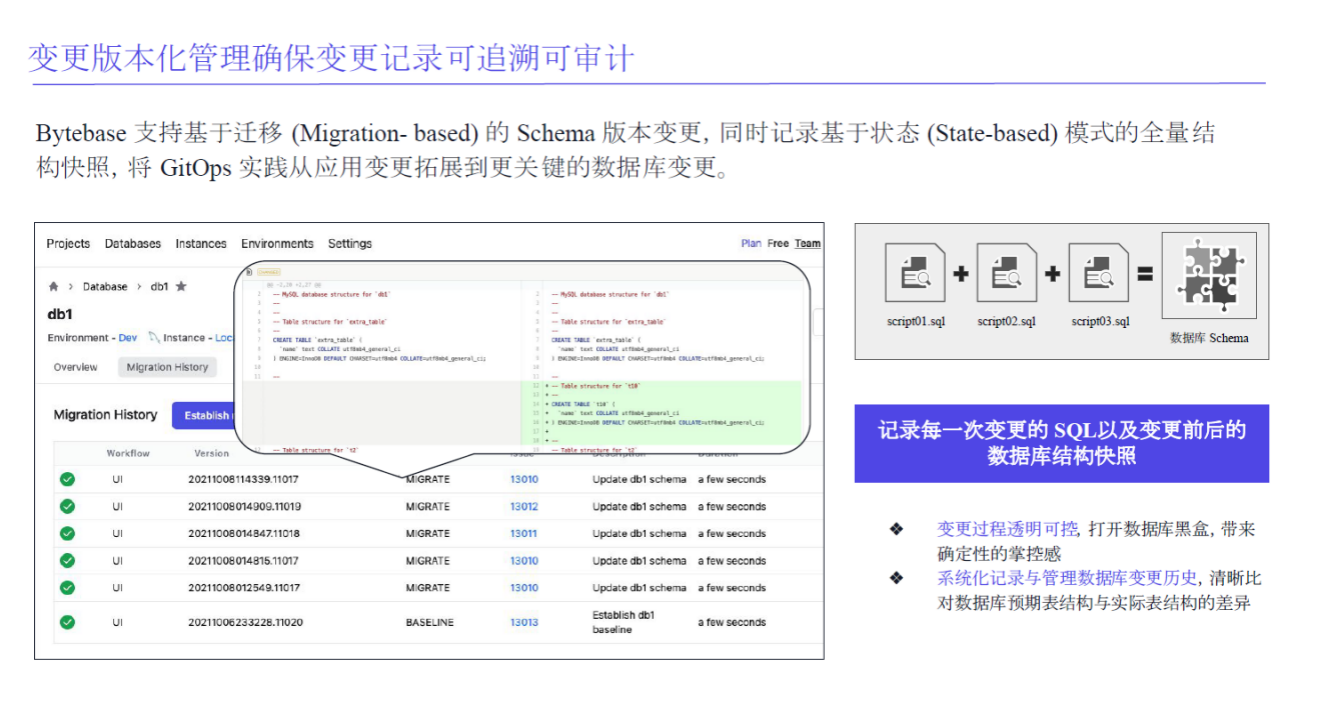Screen dimensions: 1326x706
Task: Switch to the Overview tab
Action: coord(76,367)
